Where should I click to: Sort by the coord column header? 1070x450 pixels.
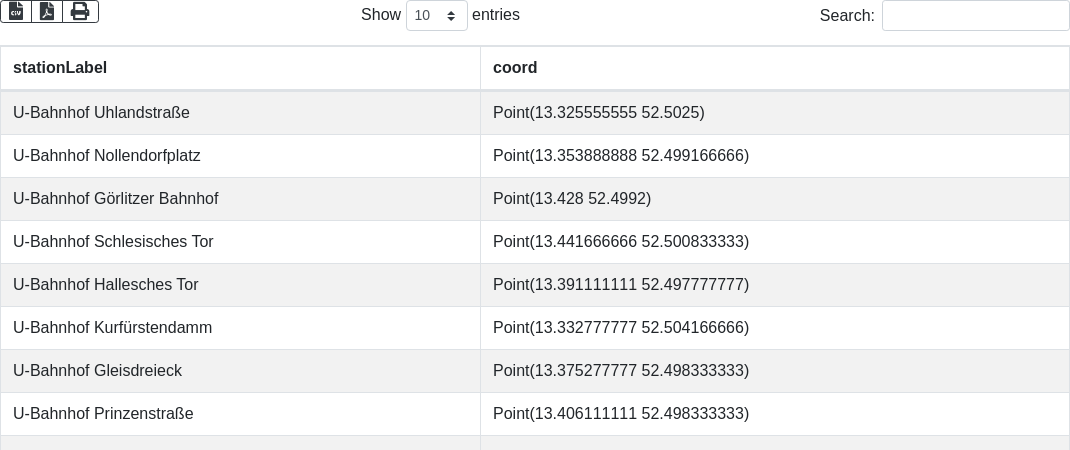coord(515,68)
